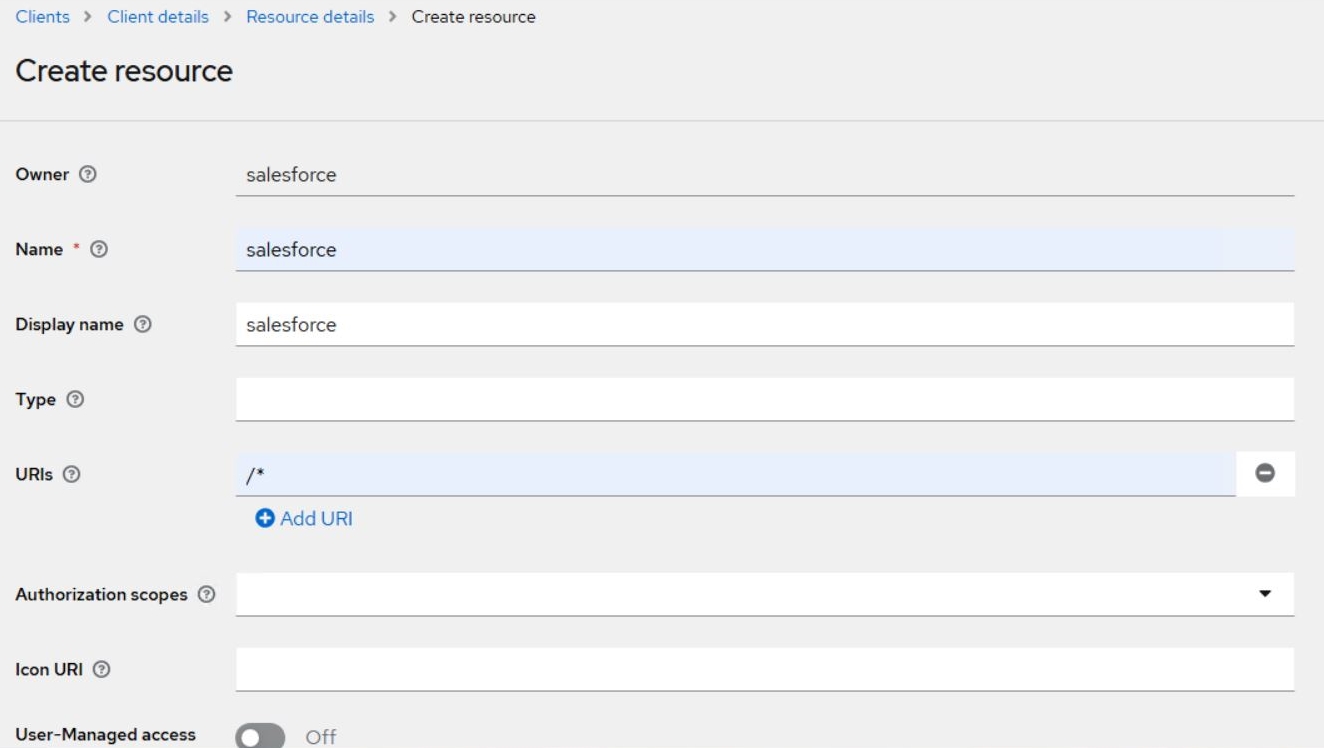Screen dimensions: 1324x748
Task: Click Add URI button
Action: tap(305, 518)
